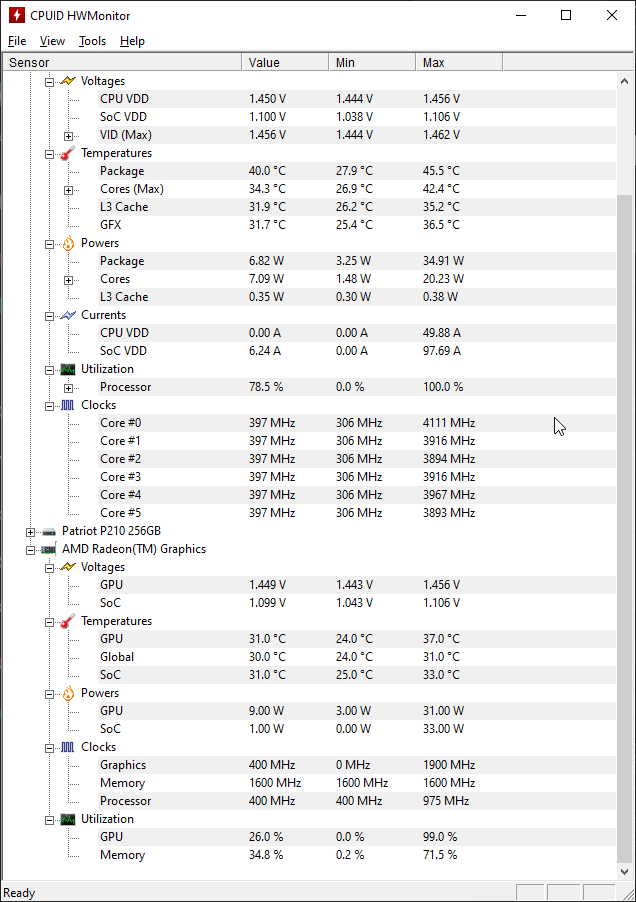Click the GPU Utilization icon
This screenshot has height=902, width=636.
point(66,819)
